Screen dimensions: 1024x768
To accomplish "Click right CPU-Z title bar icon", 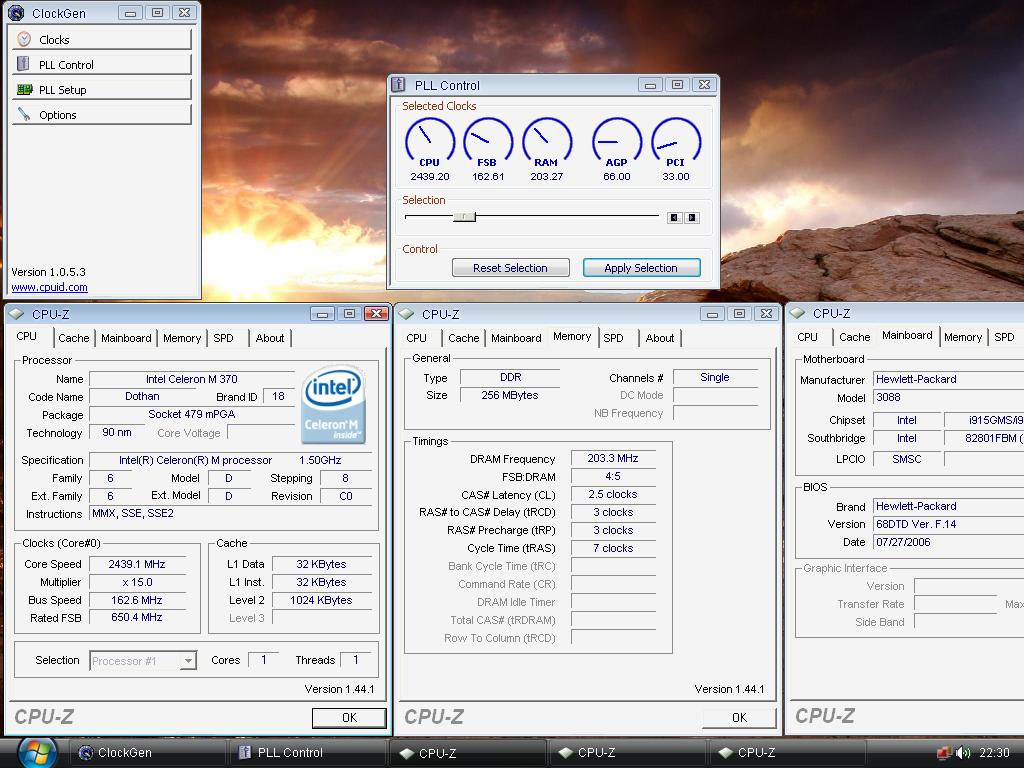I will point(798,313).
